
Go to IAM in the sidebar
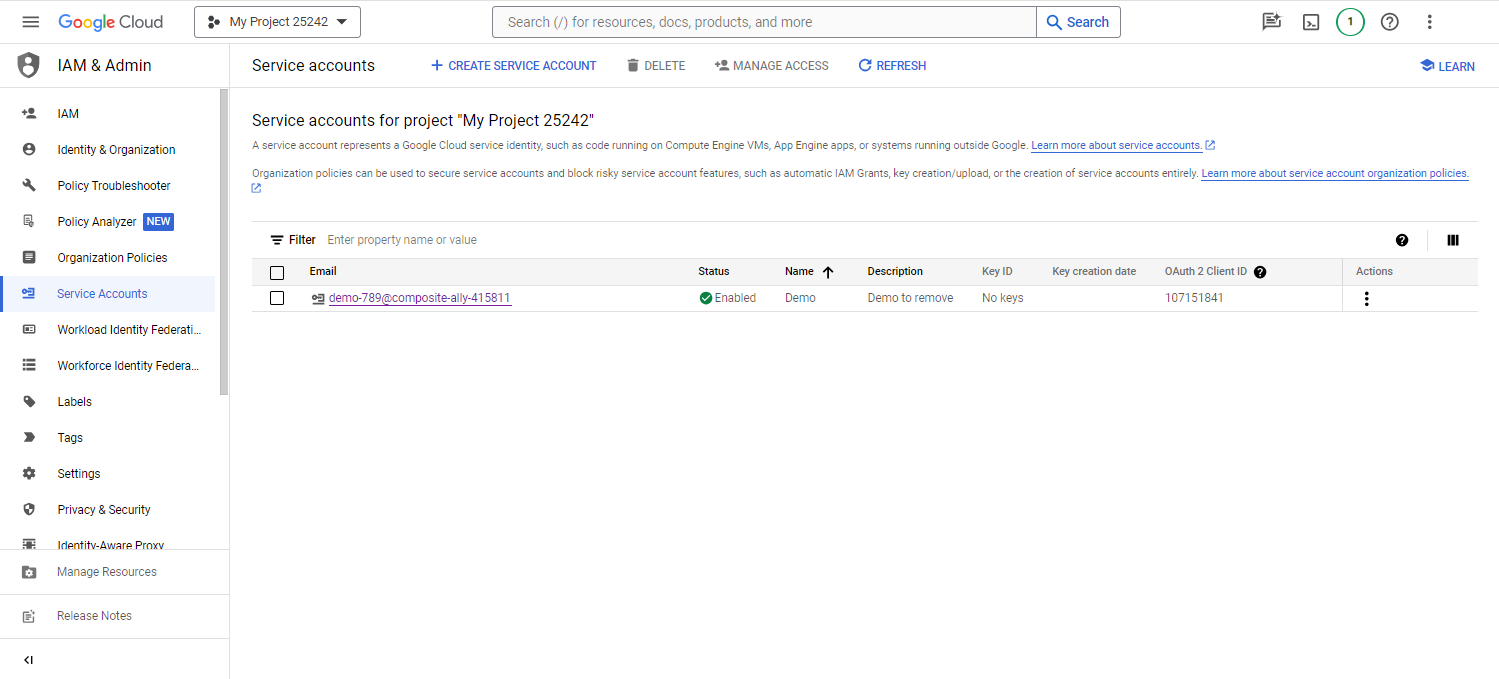coord(68,114)
